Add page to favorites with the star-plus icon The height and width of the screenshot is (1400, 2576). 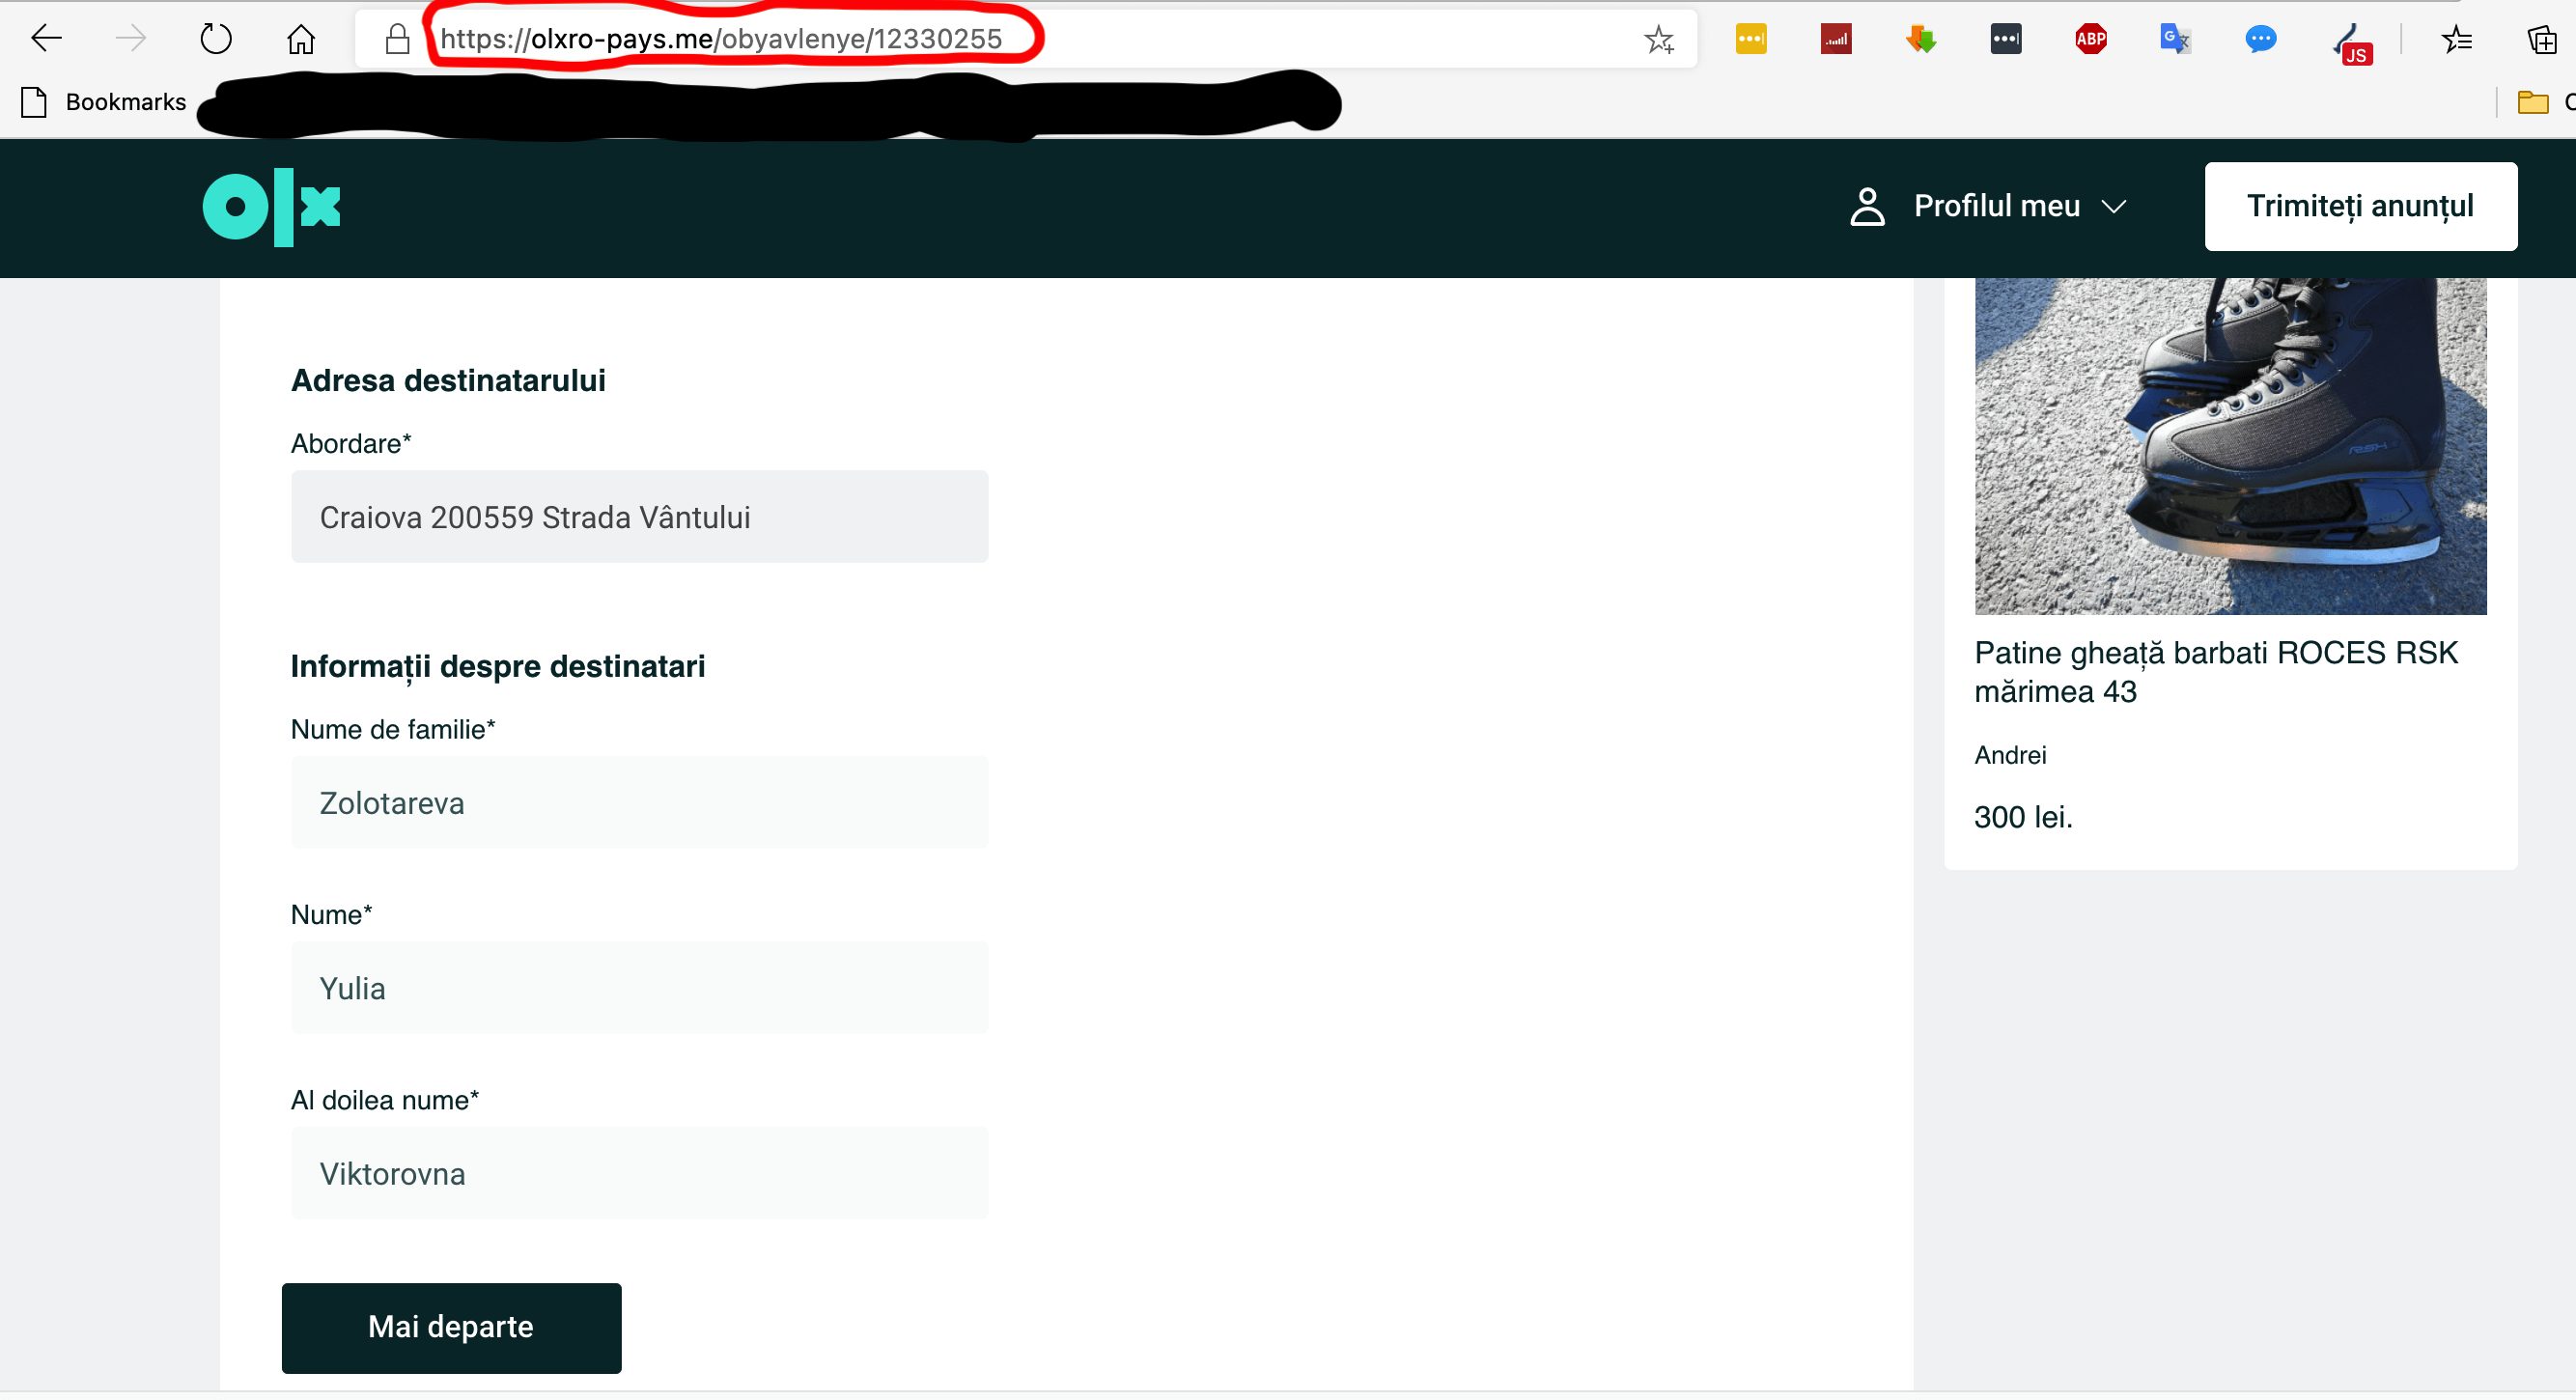pos(1659,39)
